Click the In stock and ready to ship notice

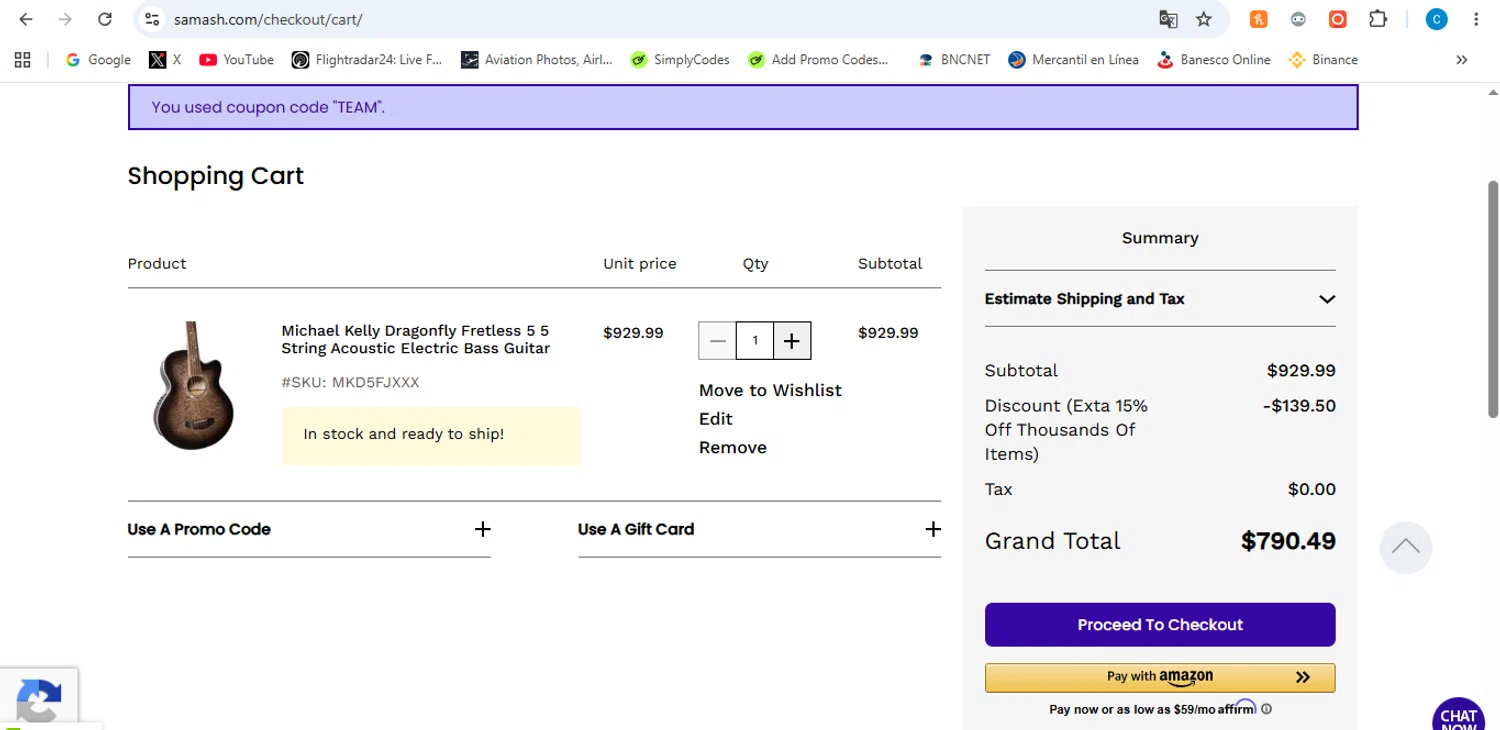click(x=431, y=435)
